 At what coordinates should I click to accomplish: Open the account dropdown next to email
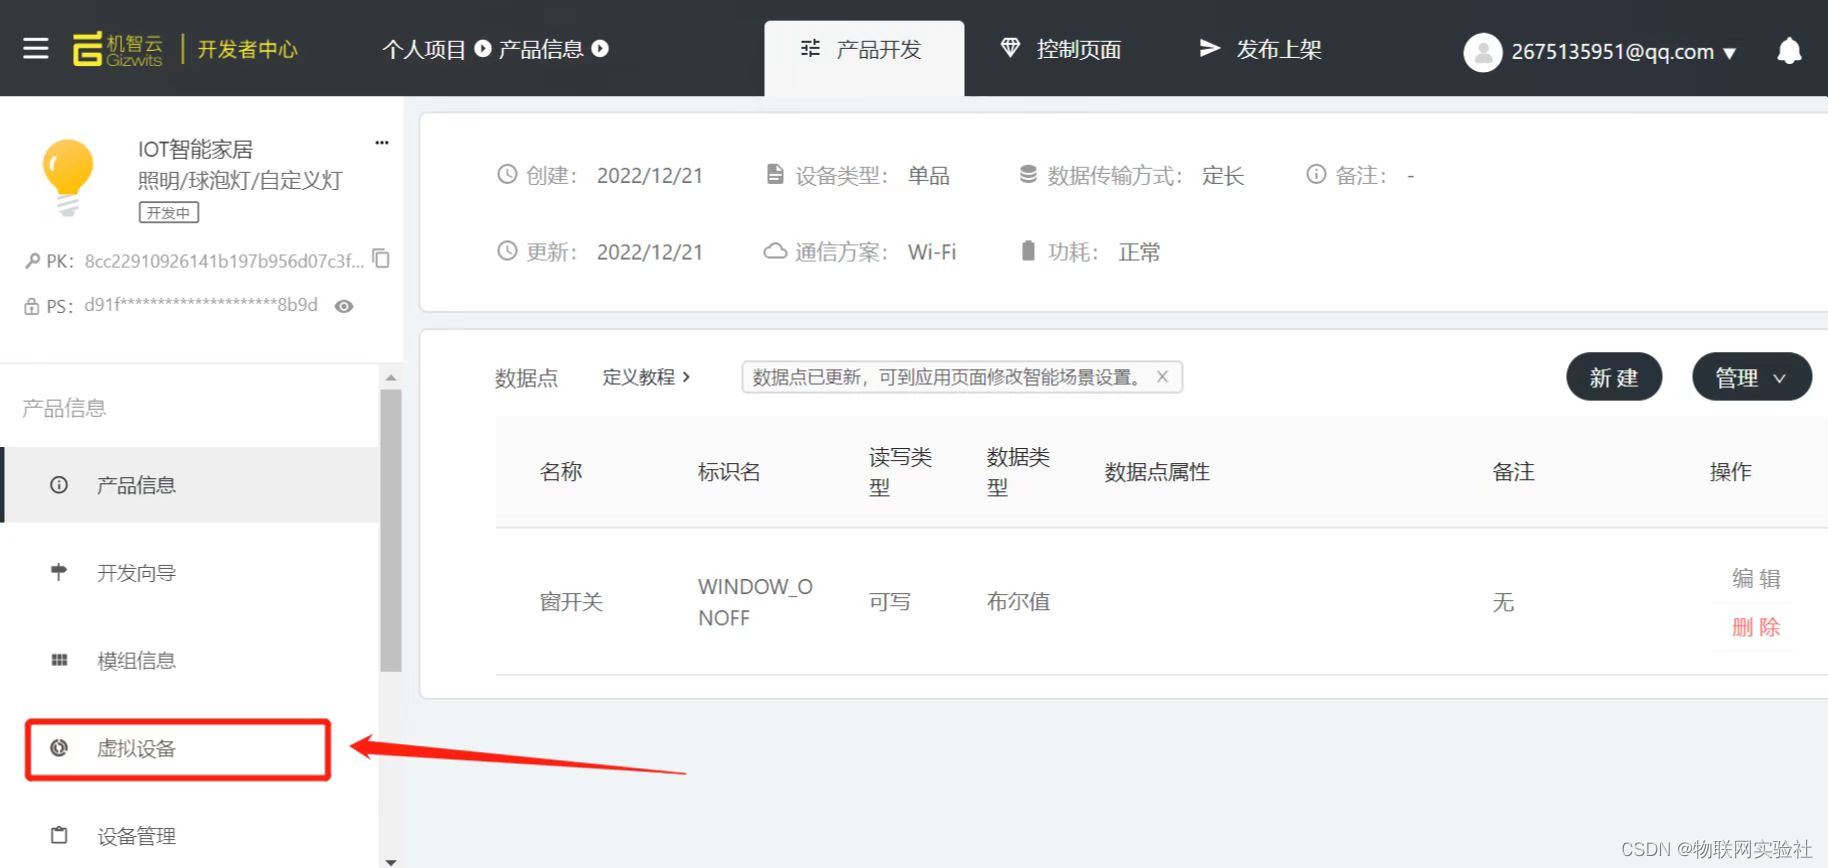pos(1730,53)
